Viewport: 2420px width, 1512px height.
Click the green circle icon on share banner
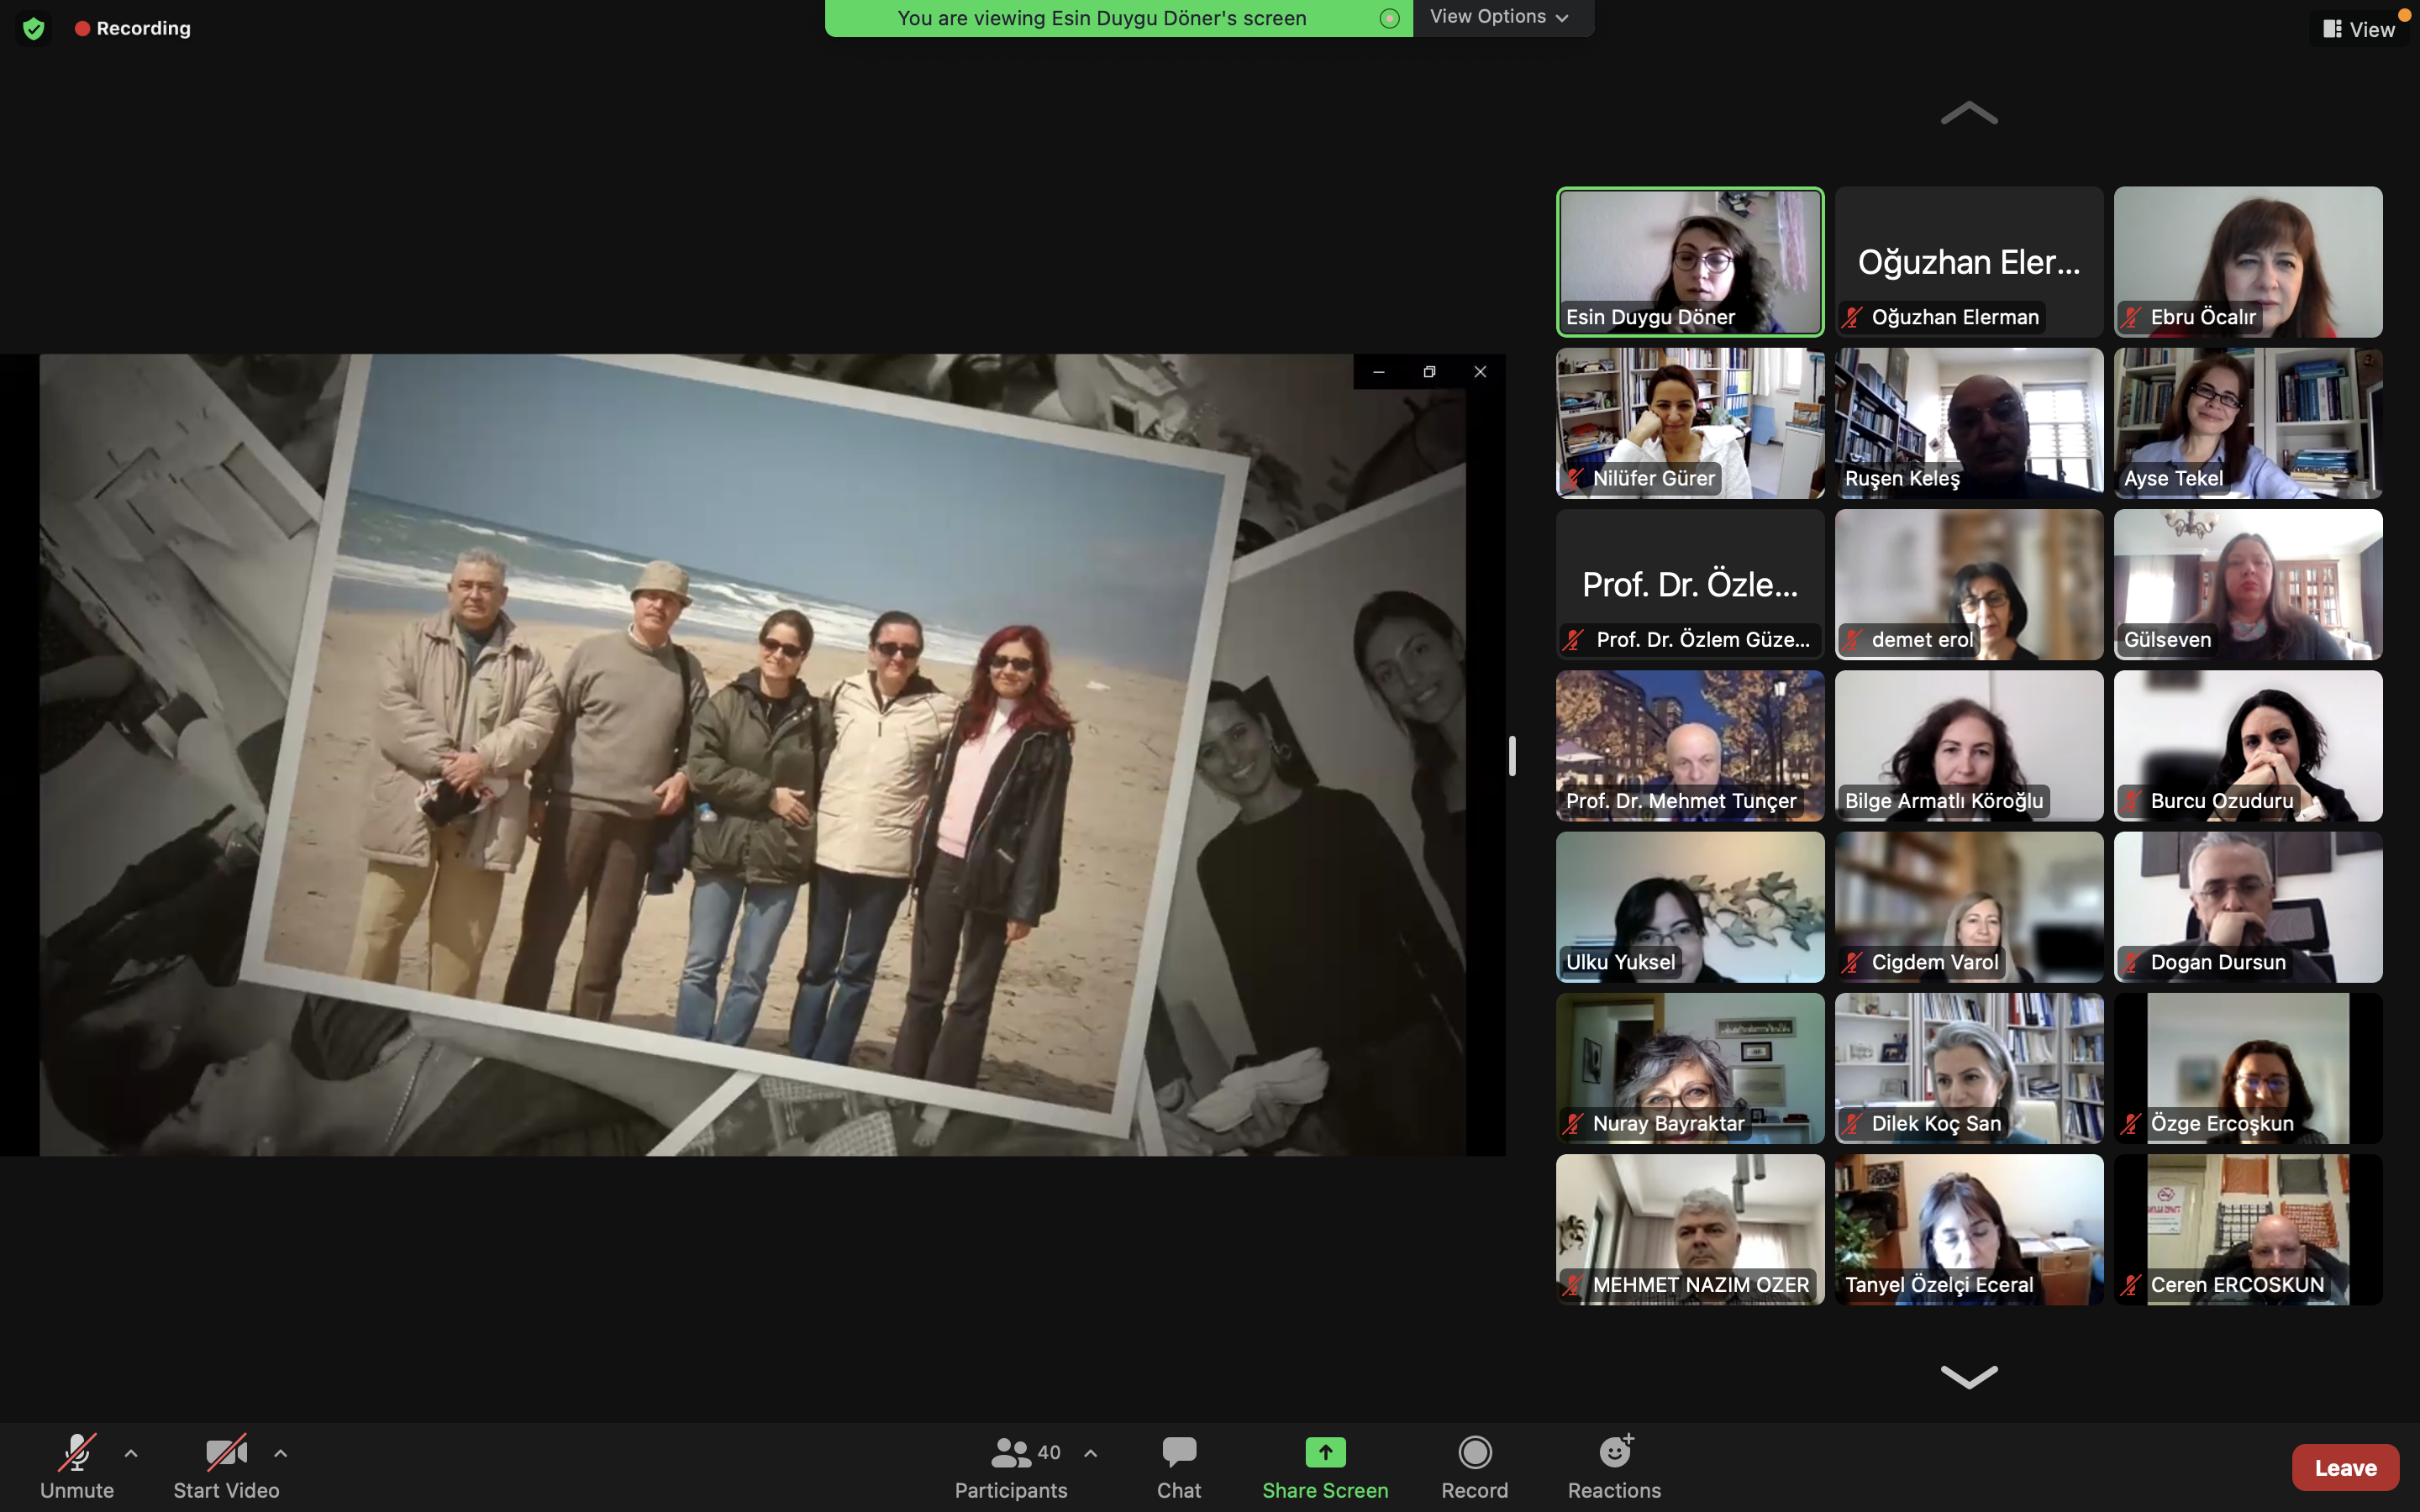pos(1389,18)
